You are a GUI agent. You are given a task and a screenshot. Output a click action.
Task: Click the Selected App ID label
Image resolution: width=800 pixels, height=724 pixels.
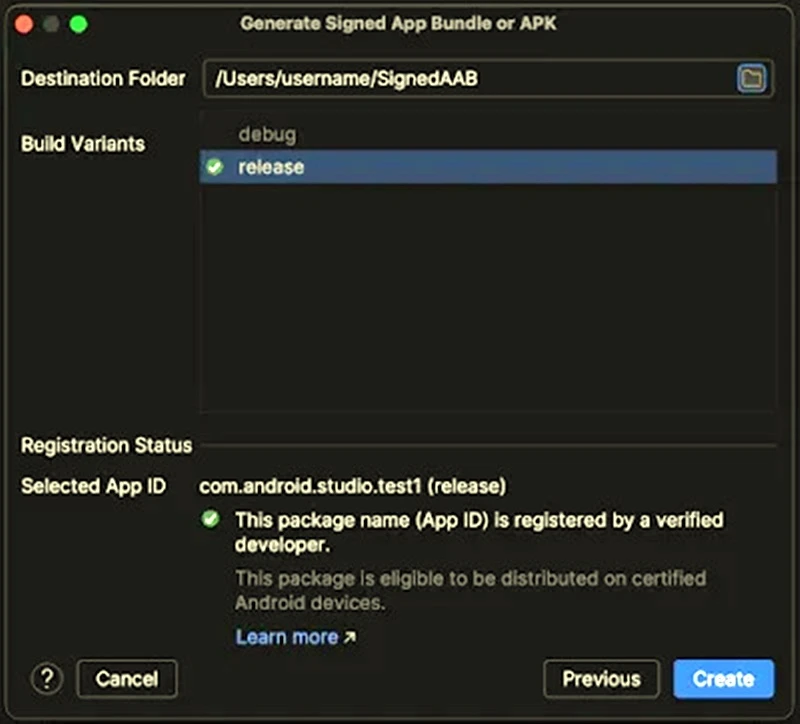(93, 486)
